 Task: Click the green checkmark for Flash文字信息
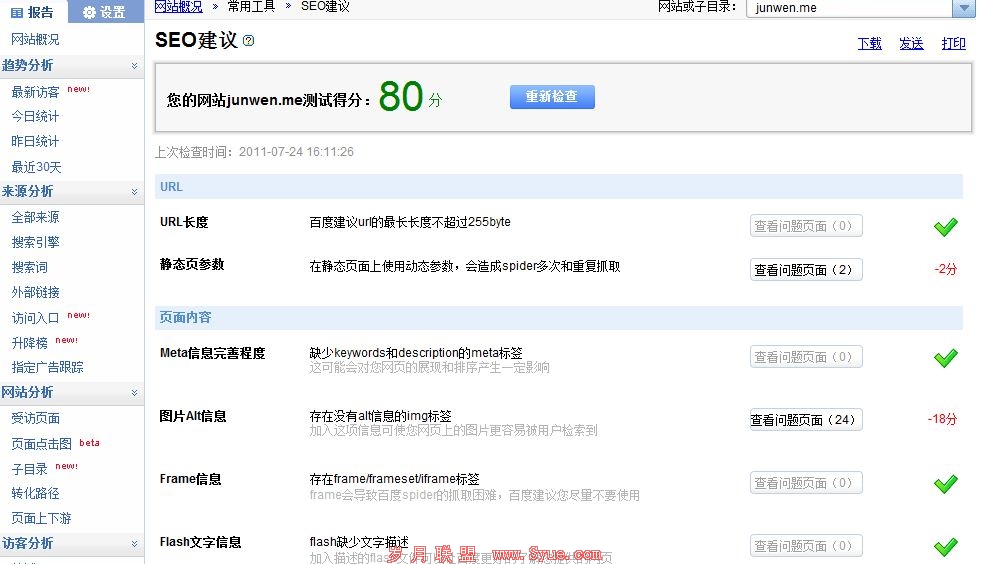pos(945,547)
